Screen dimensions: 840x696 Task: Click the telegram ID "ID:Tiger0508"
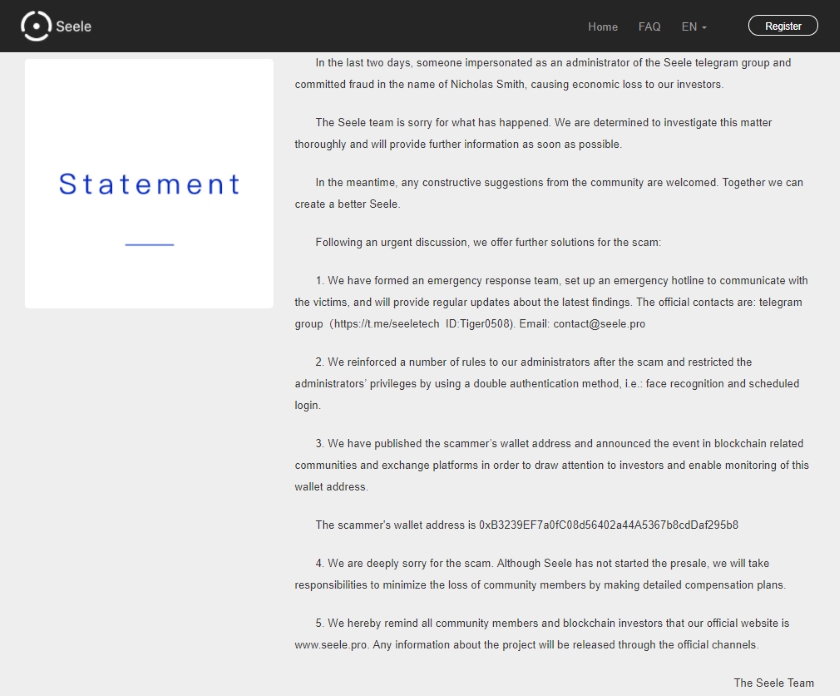pyautogui.click(x=479, y=324)
